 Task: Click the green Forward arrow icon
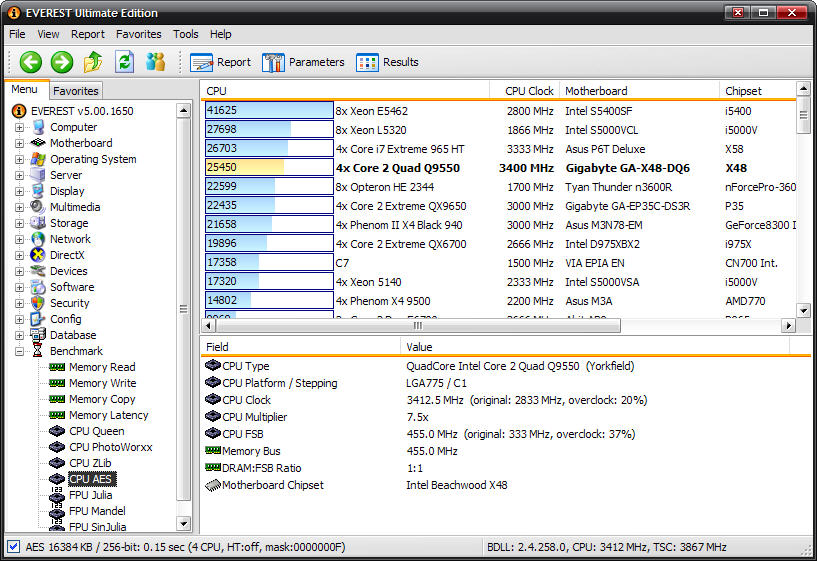(x=62, y=62)
